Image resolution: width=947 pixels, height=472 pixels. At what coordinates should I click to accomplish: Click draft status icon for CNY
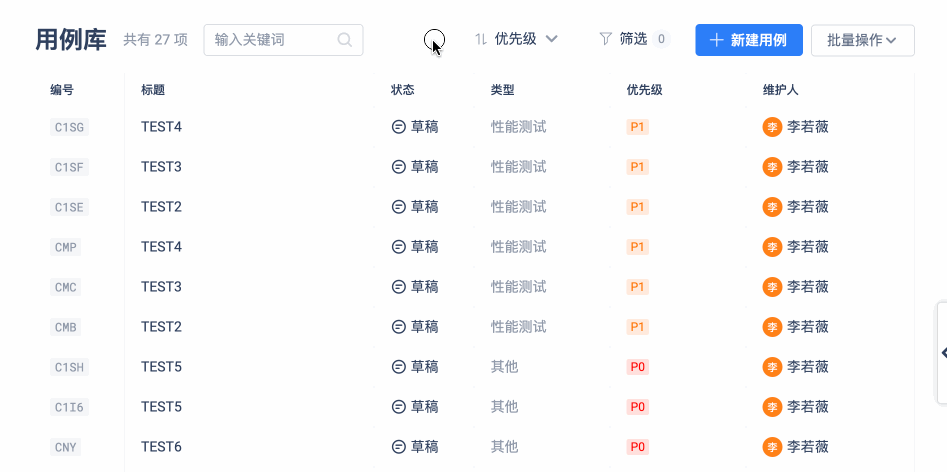398,447
